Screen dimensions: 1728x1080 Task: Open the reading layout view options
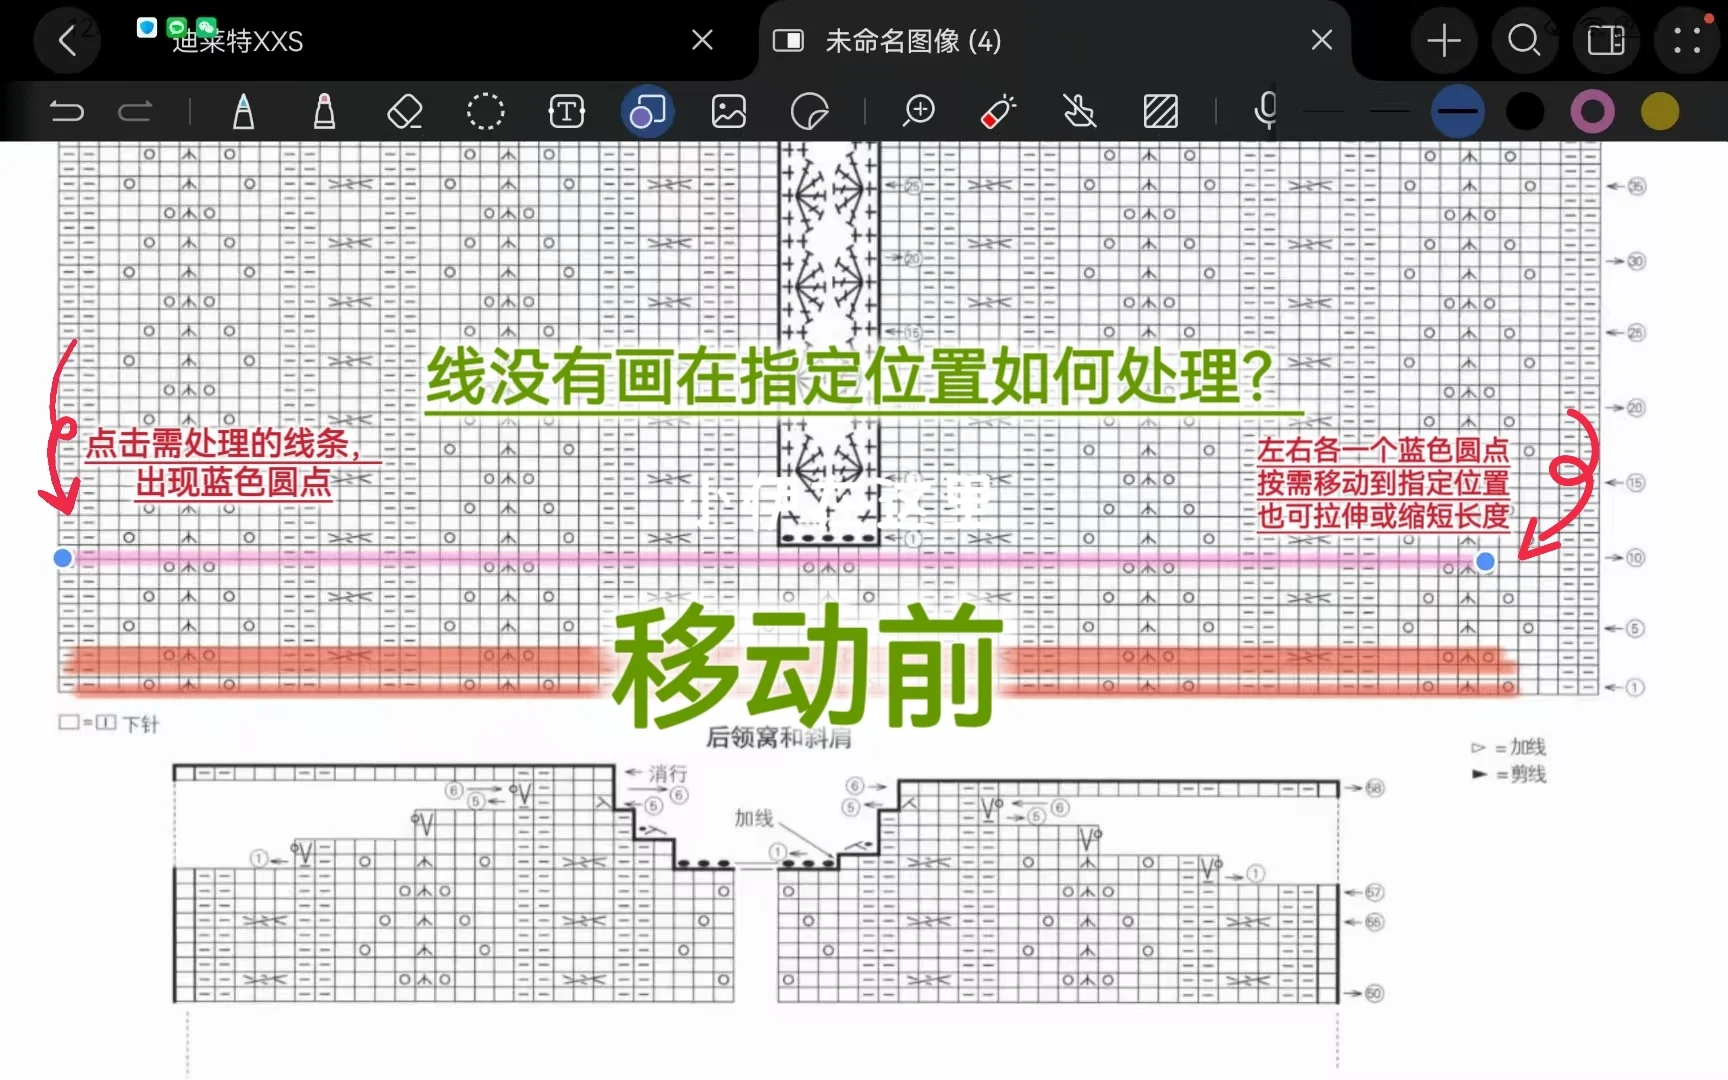point(1606,40)
